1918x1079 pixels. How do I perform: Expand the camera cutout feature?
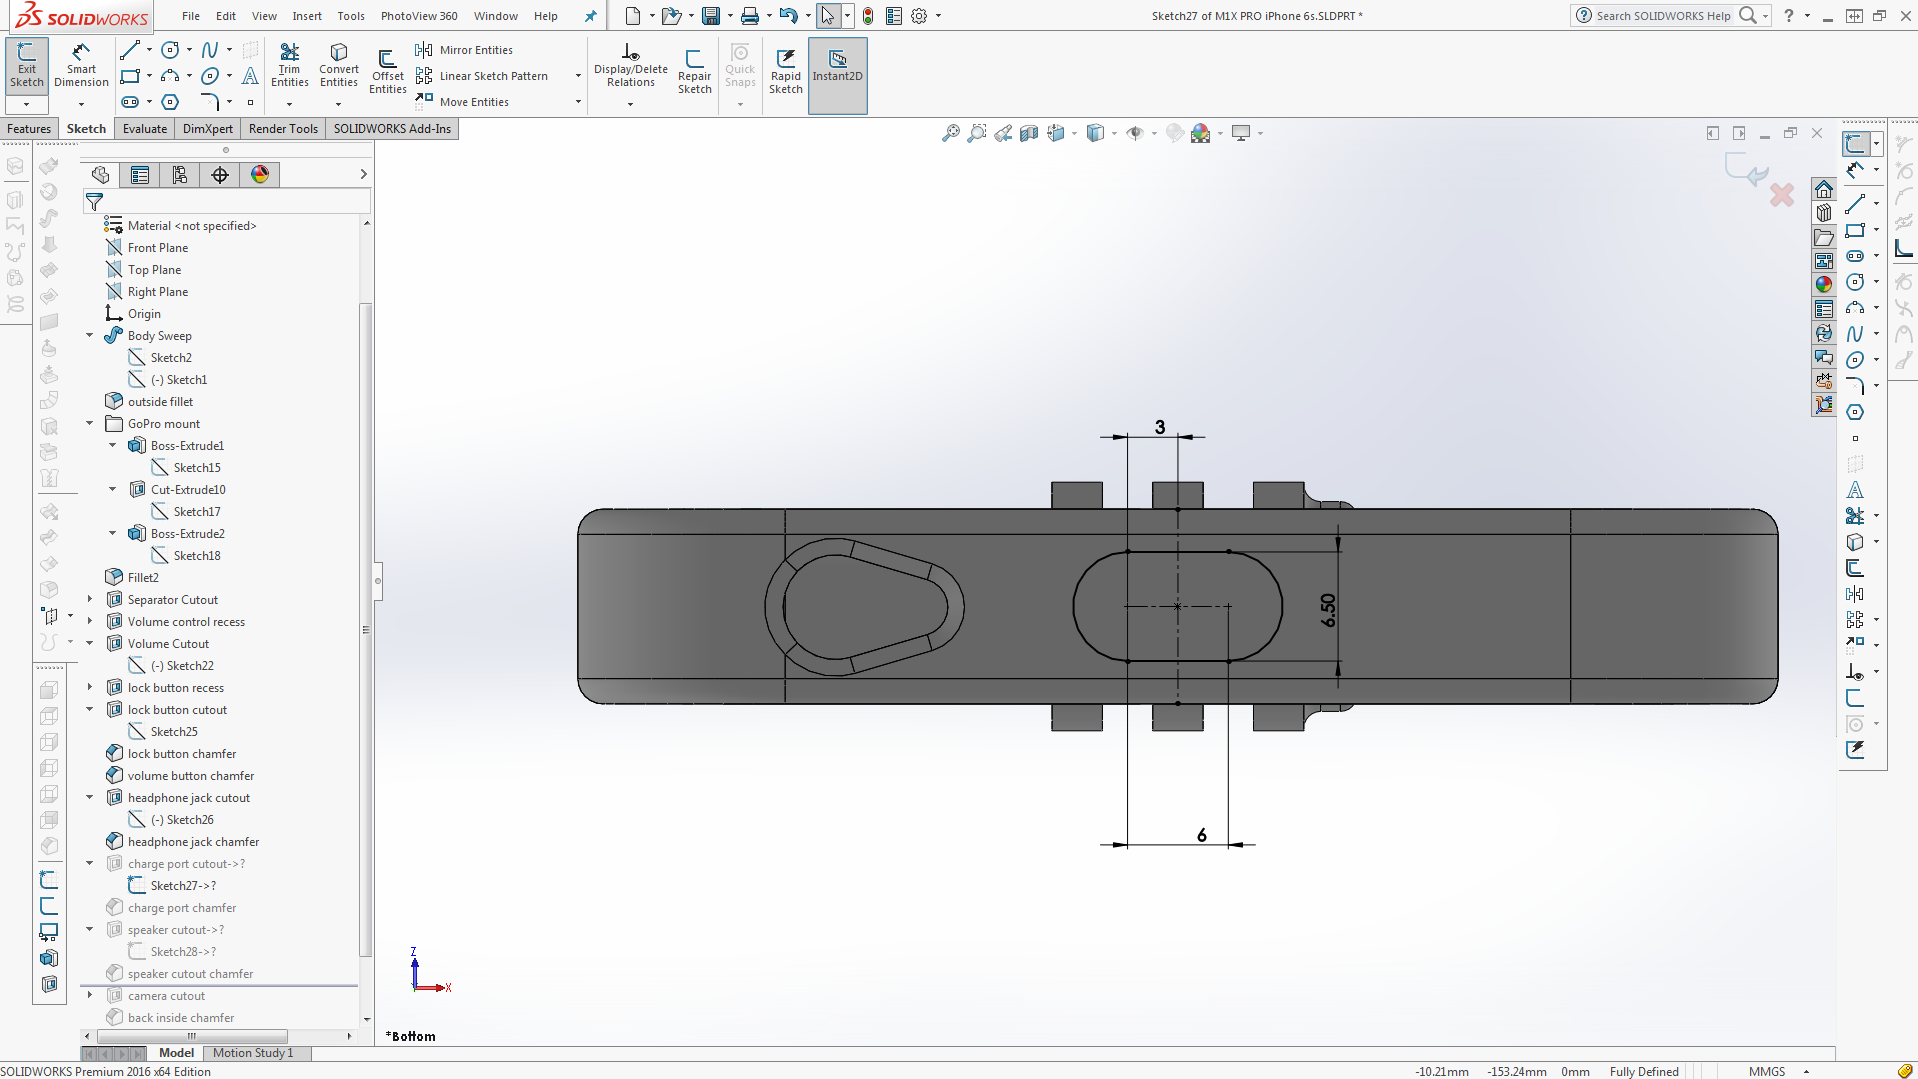click(x=90, y=996)
